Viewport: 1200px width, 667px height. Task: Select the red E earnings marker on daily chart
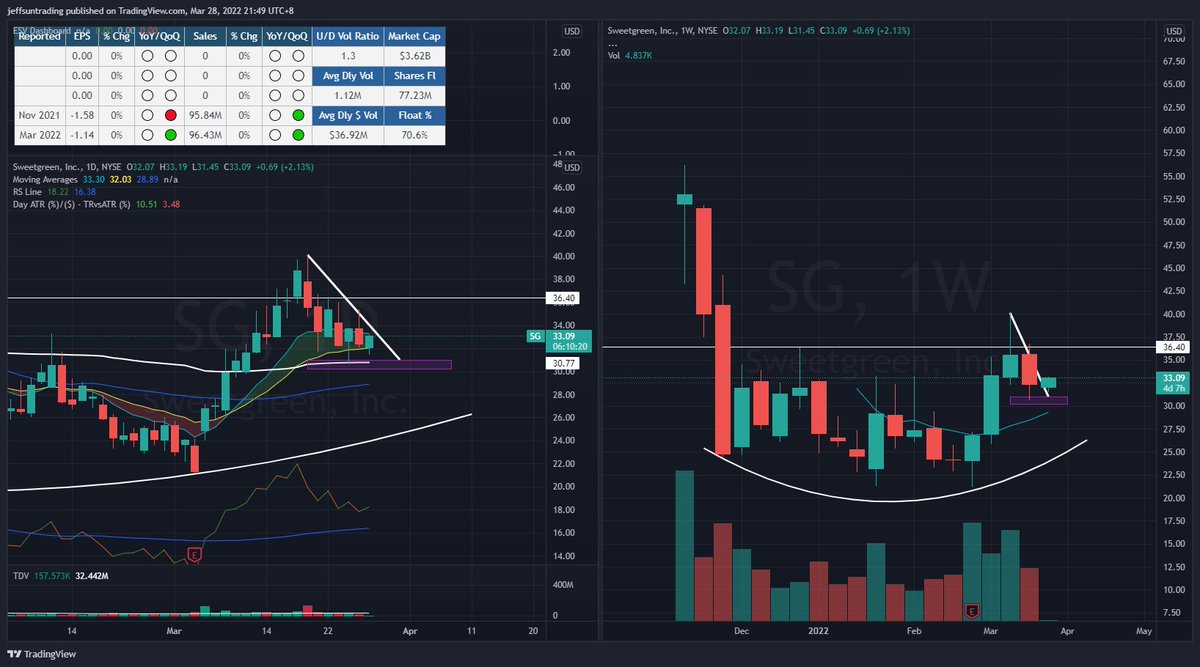196,554
